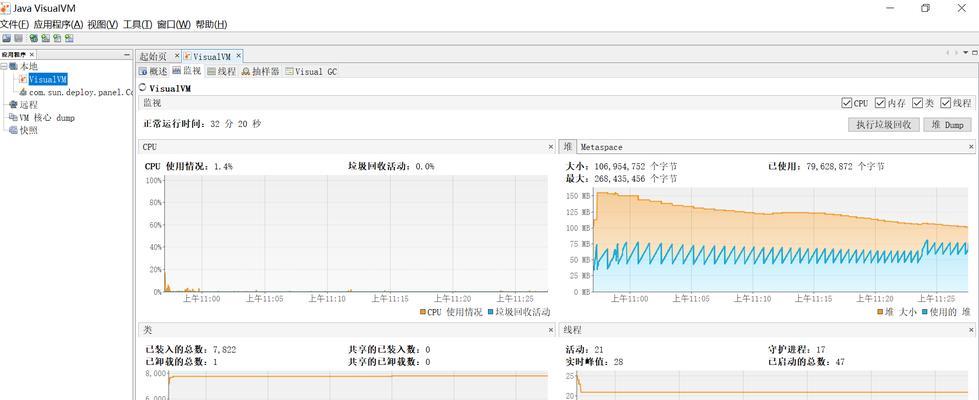Switch to the Visual GC tab
979x400 pixels.
[311, 71]
